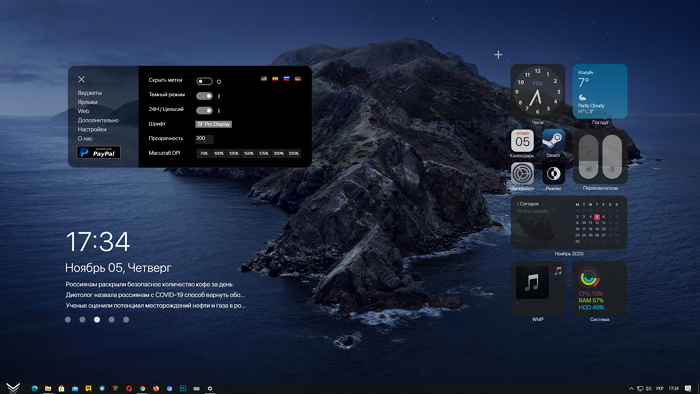Open the Opera icon on the taskbar
This screenshot has height=394, width=700.
129,389
